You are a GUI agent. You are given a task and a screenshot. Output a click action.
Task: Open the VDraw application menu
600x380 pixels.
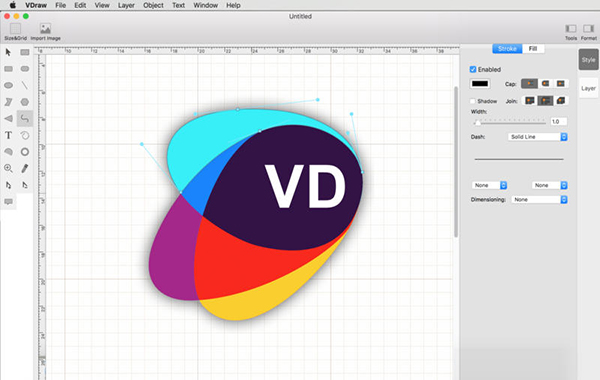[36, 5]
